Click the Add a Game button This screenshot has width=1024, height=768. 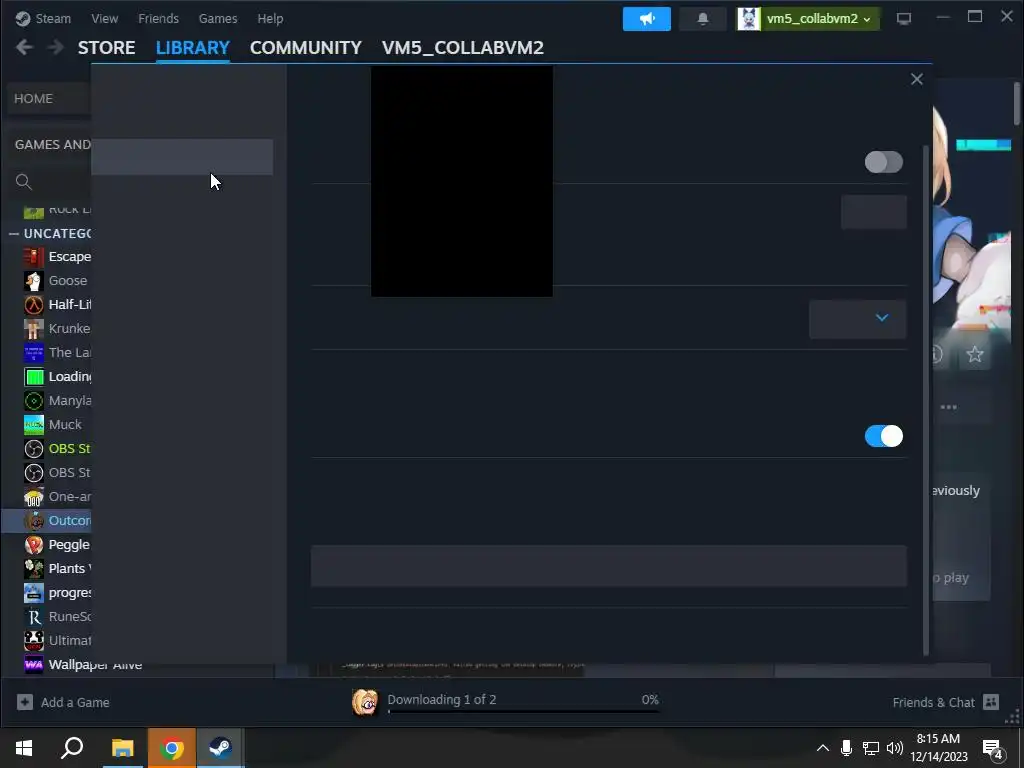[63, 703]
